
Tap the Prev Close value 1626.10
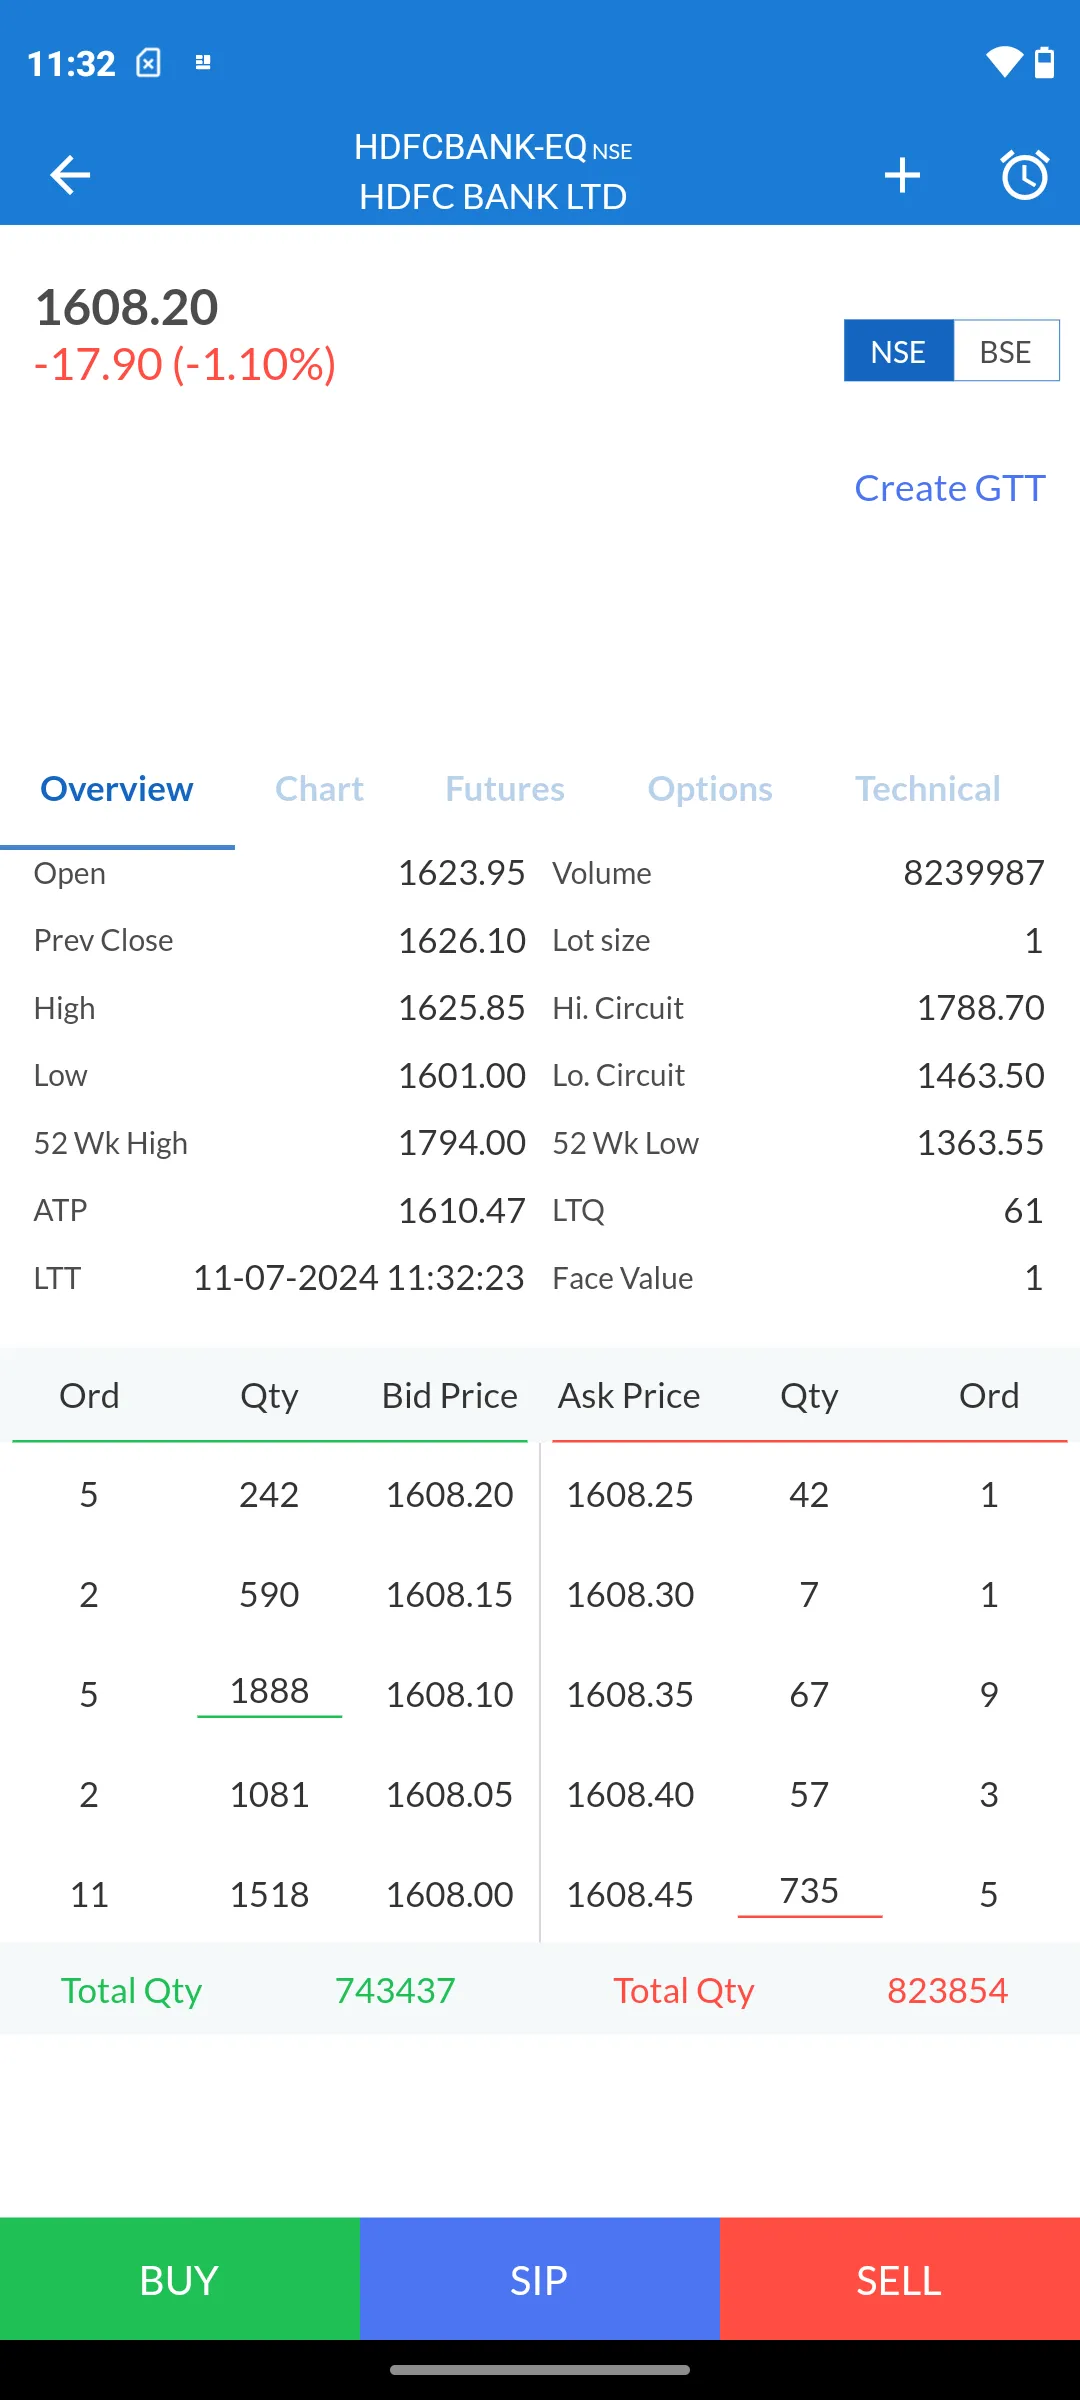coord(462,941)
